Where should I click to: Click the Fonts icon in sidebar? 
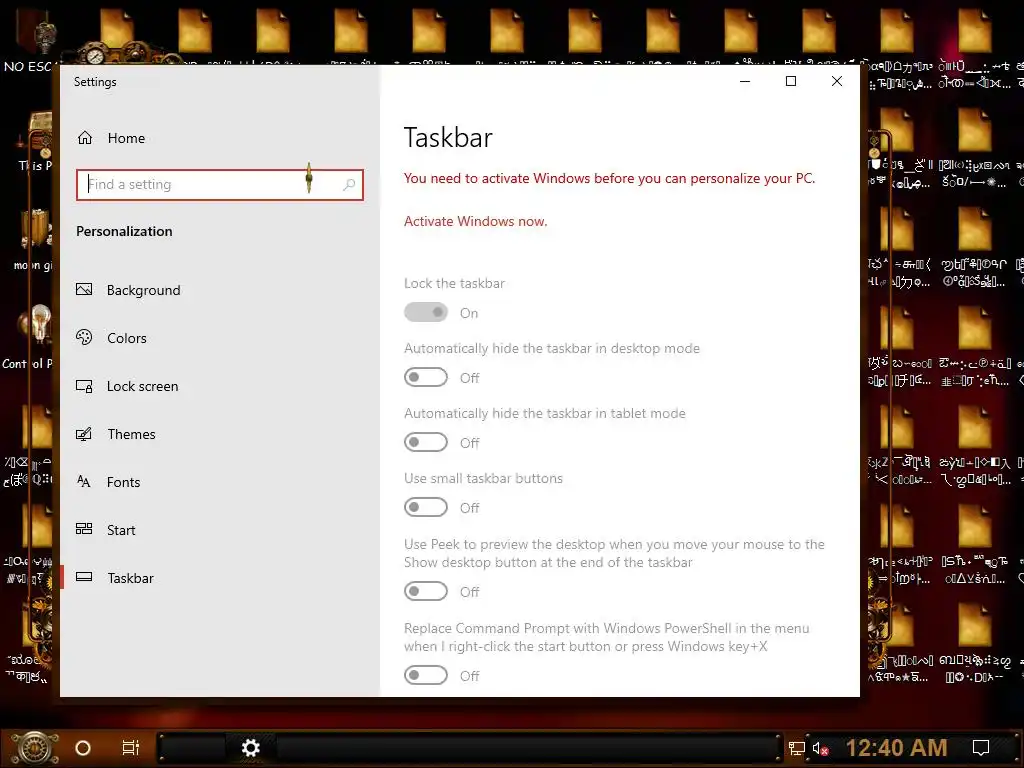coord(84,482)
